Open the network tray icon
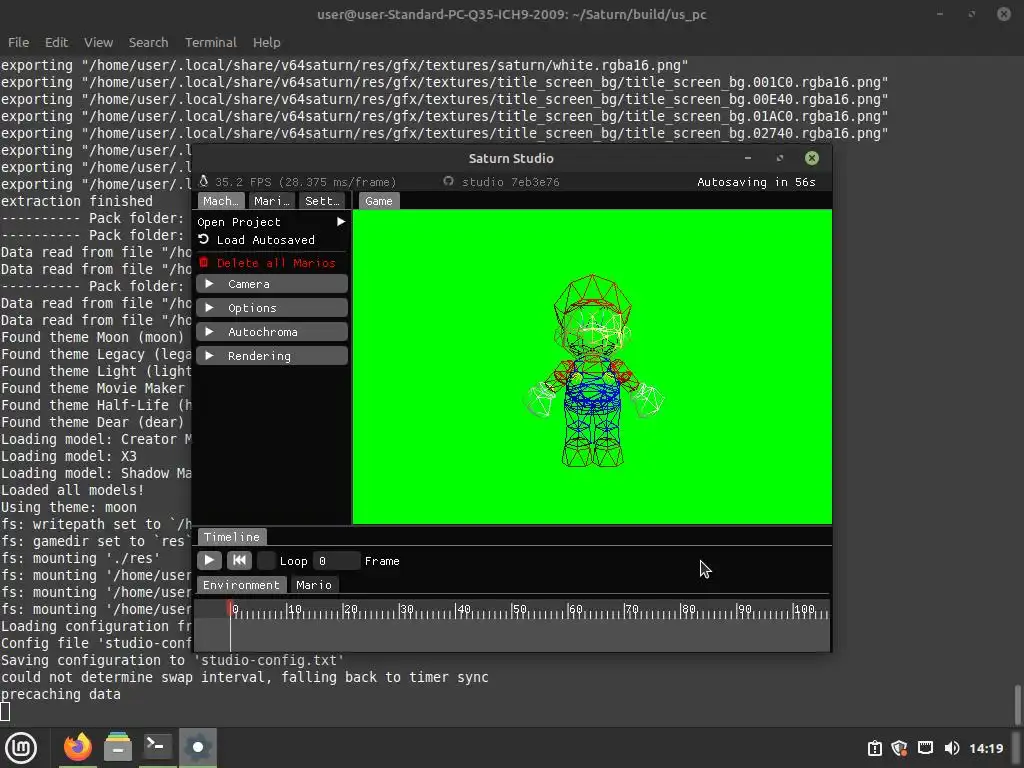 [x=925, y=748]
